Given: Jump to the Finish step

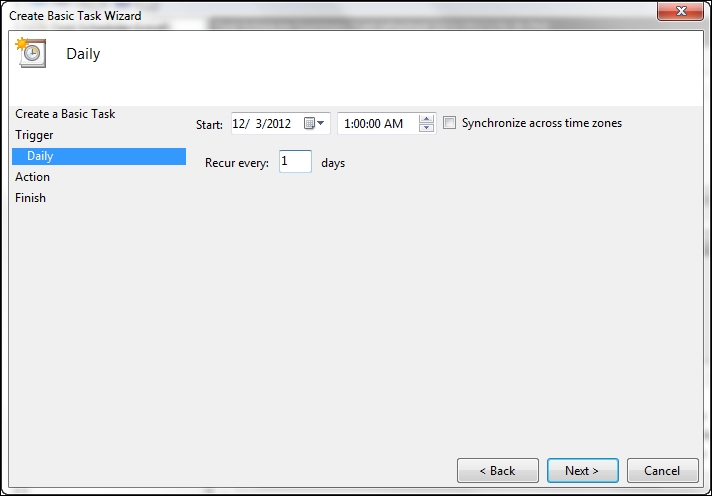Looking at the screenshot, I should pyautogui.click(x=30, y=198).
